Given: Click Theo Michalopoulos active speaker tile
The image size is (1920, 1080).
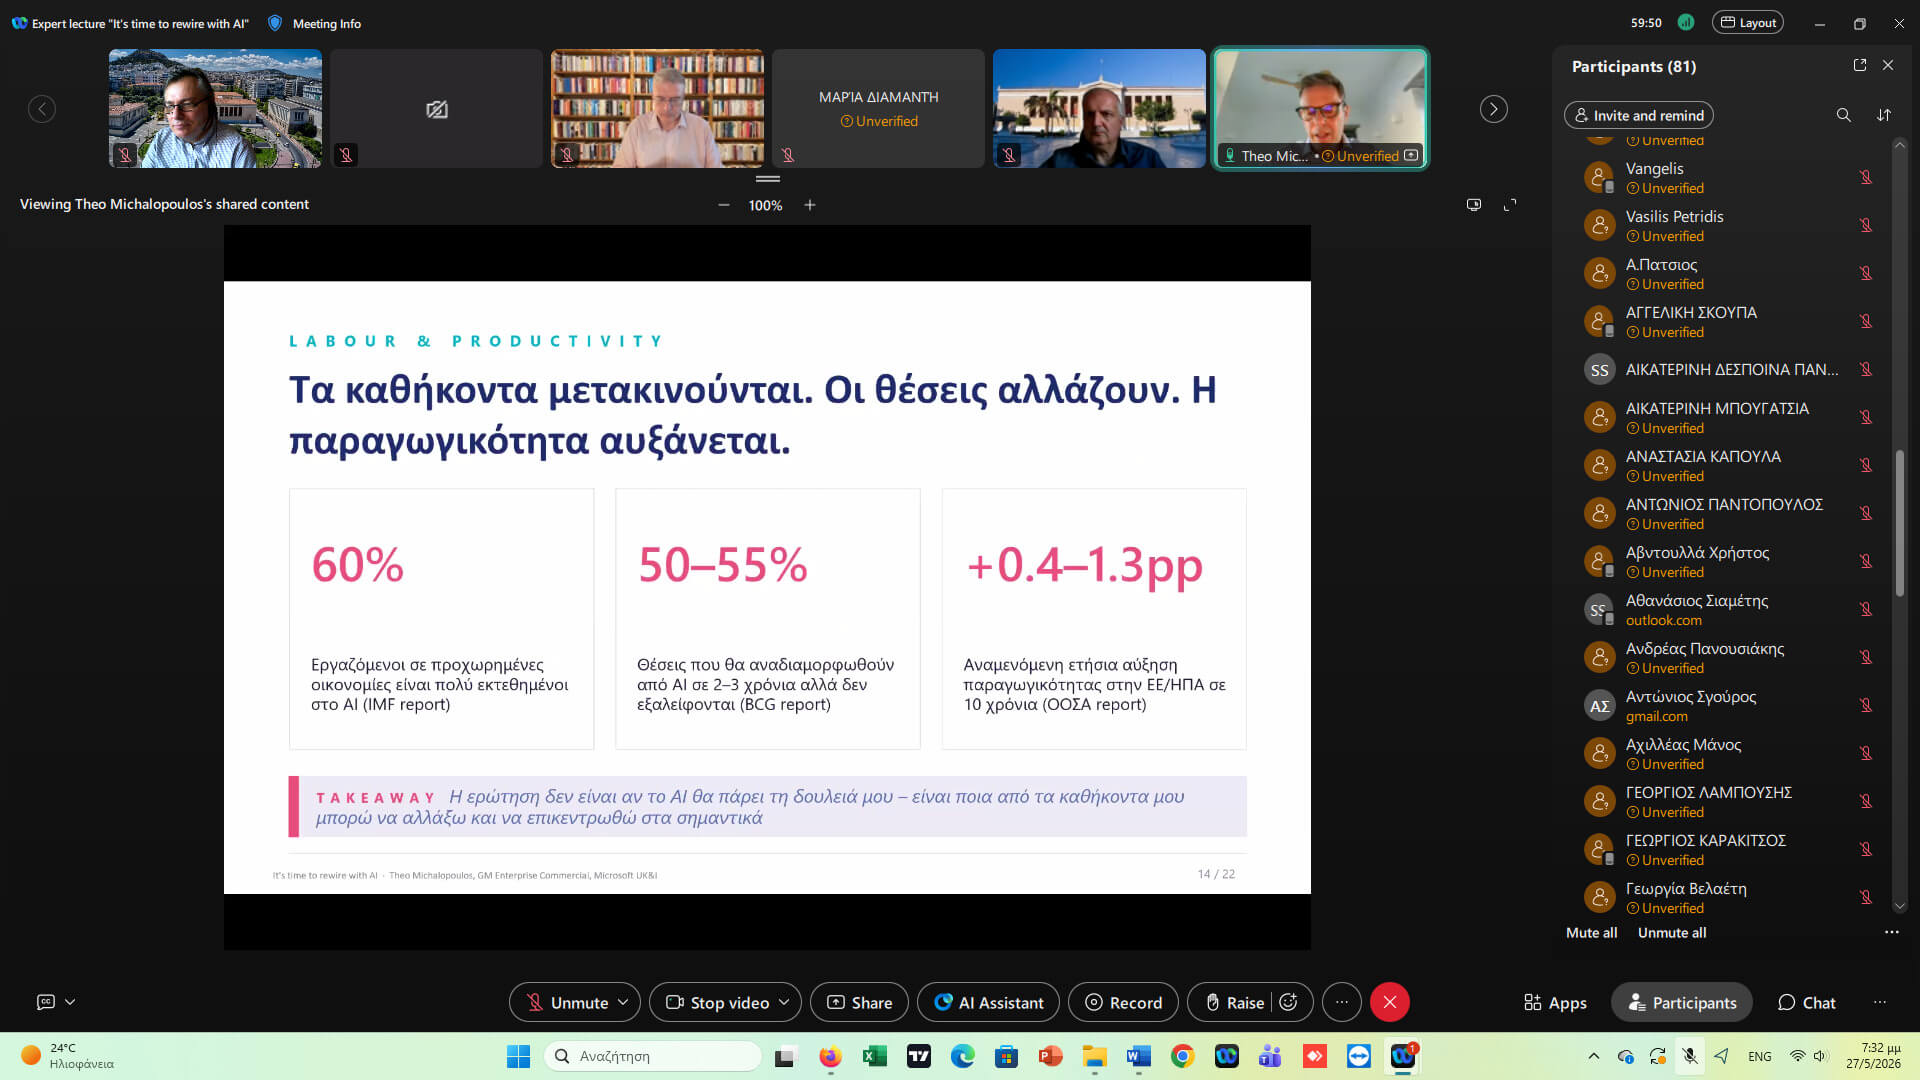Looking at the screenshot, I should tap(1320, 108).
